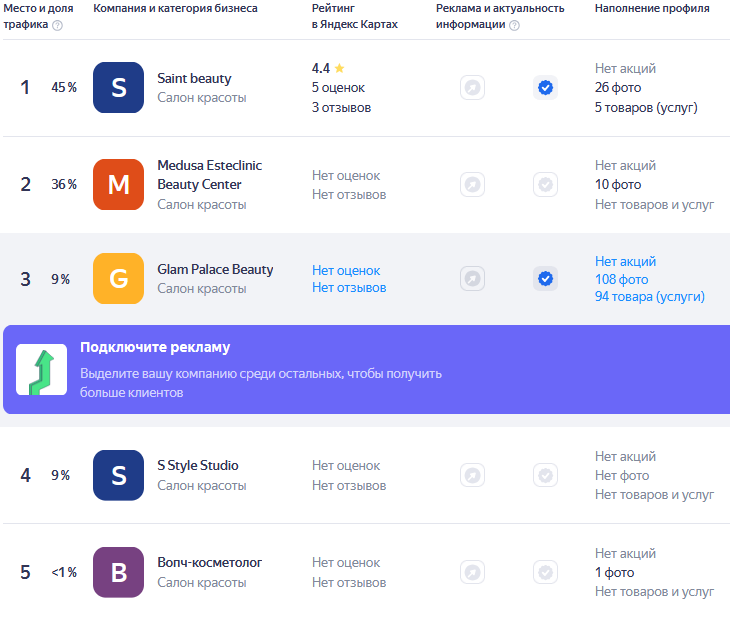Viewport: 730px width, 620px height.
Task: Click the Glam Palace Beauty G logo
Action: [118, 278]
